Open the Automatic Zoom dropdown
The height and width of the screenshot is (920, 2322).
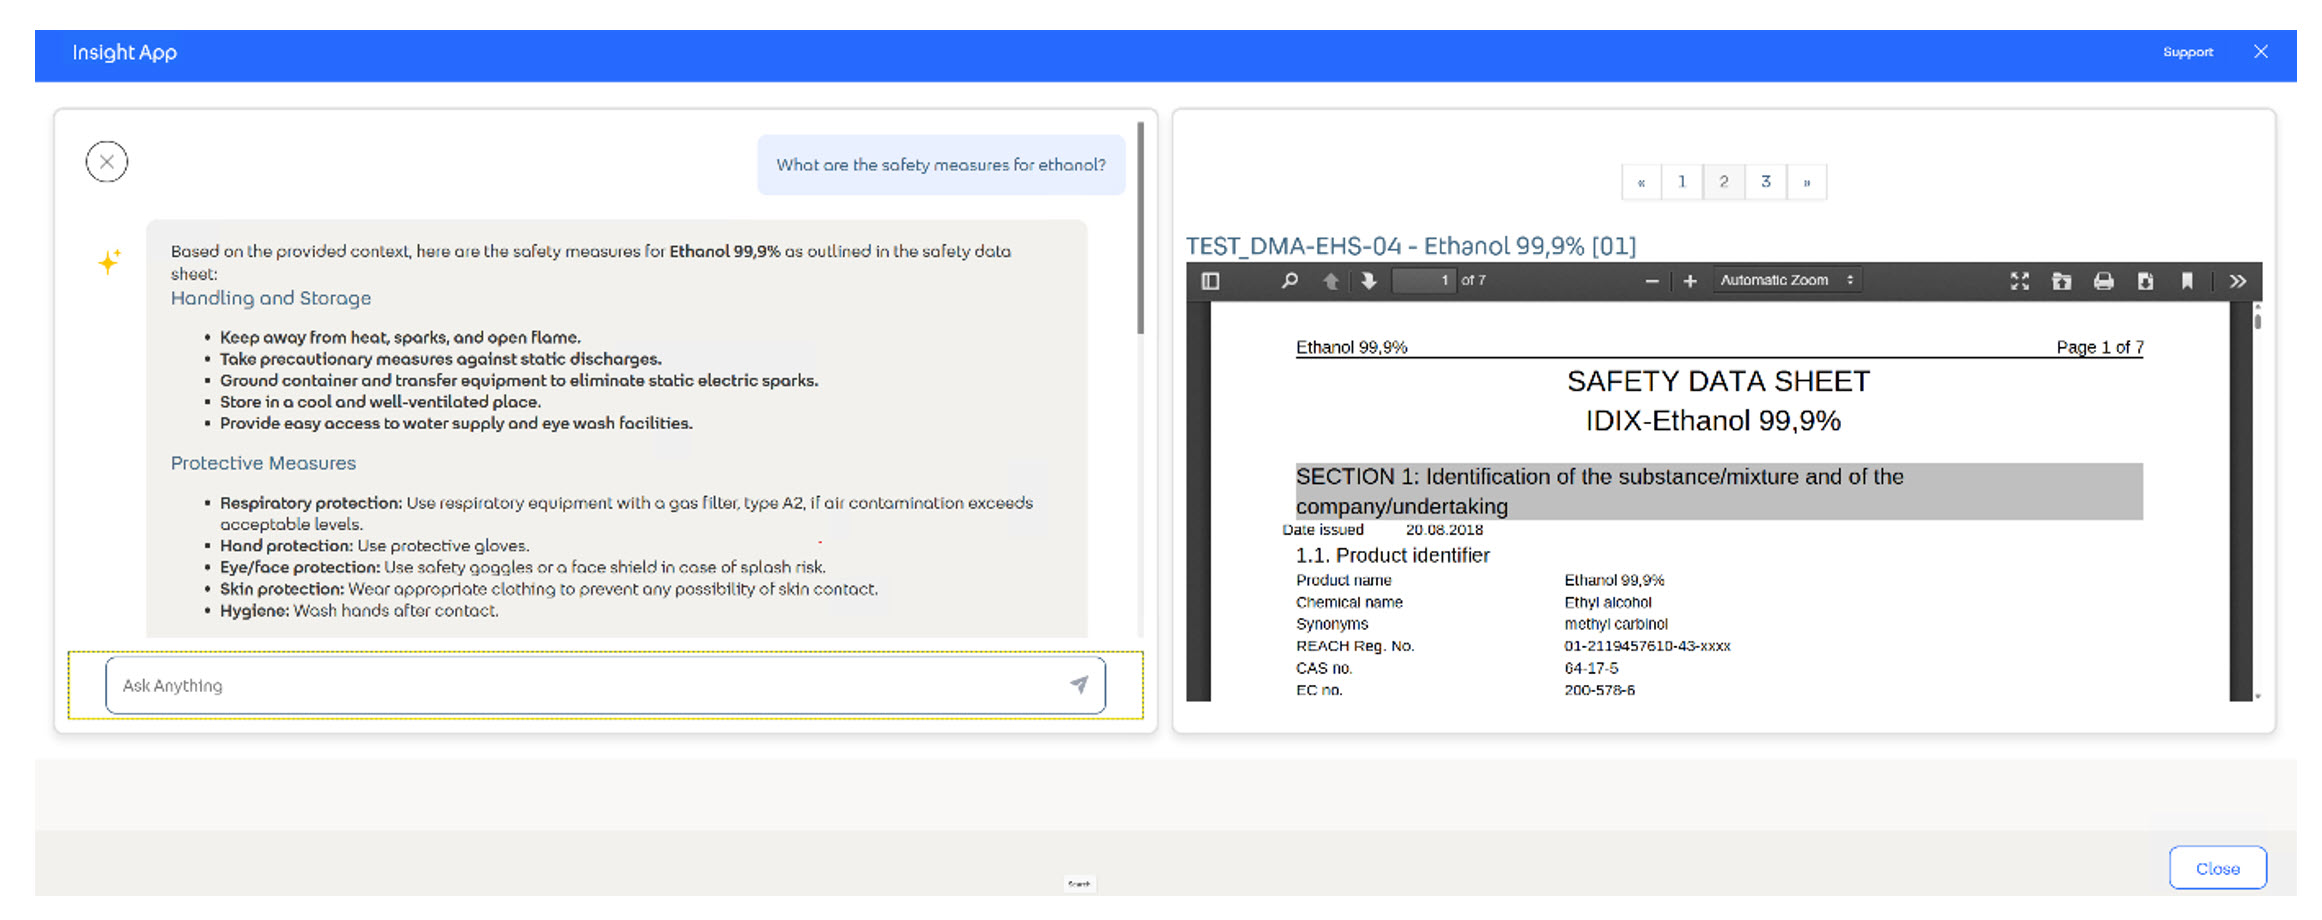point(1786,281)
